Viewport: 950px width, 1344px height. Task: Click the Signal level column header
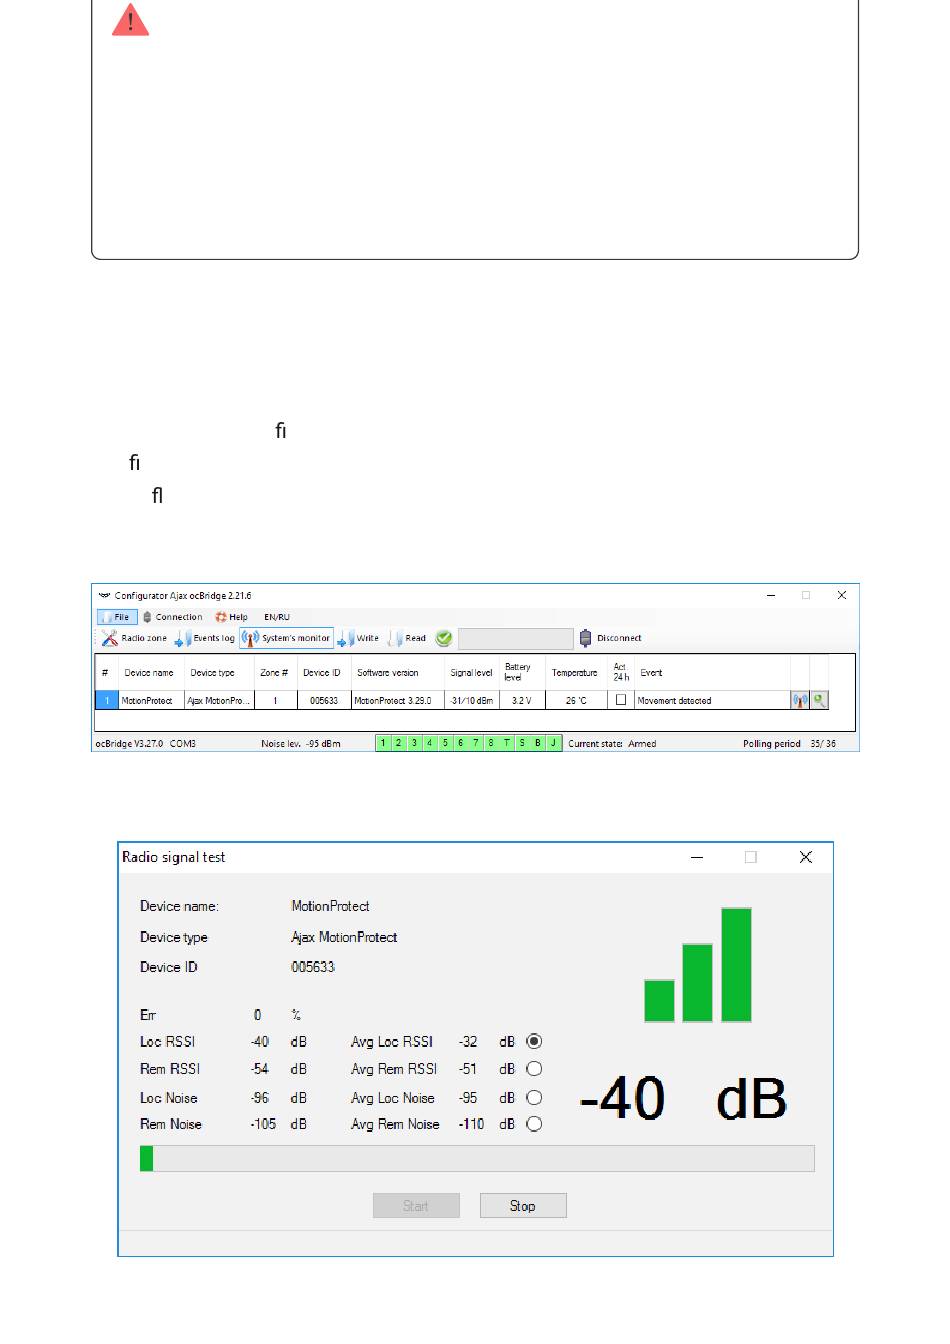(x=471, y=673)
